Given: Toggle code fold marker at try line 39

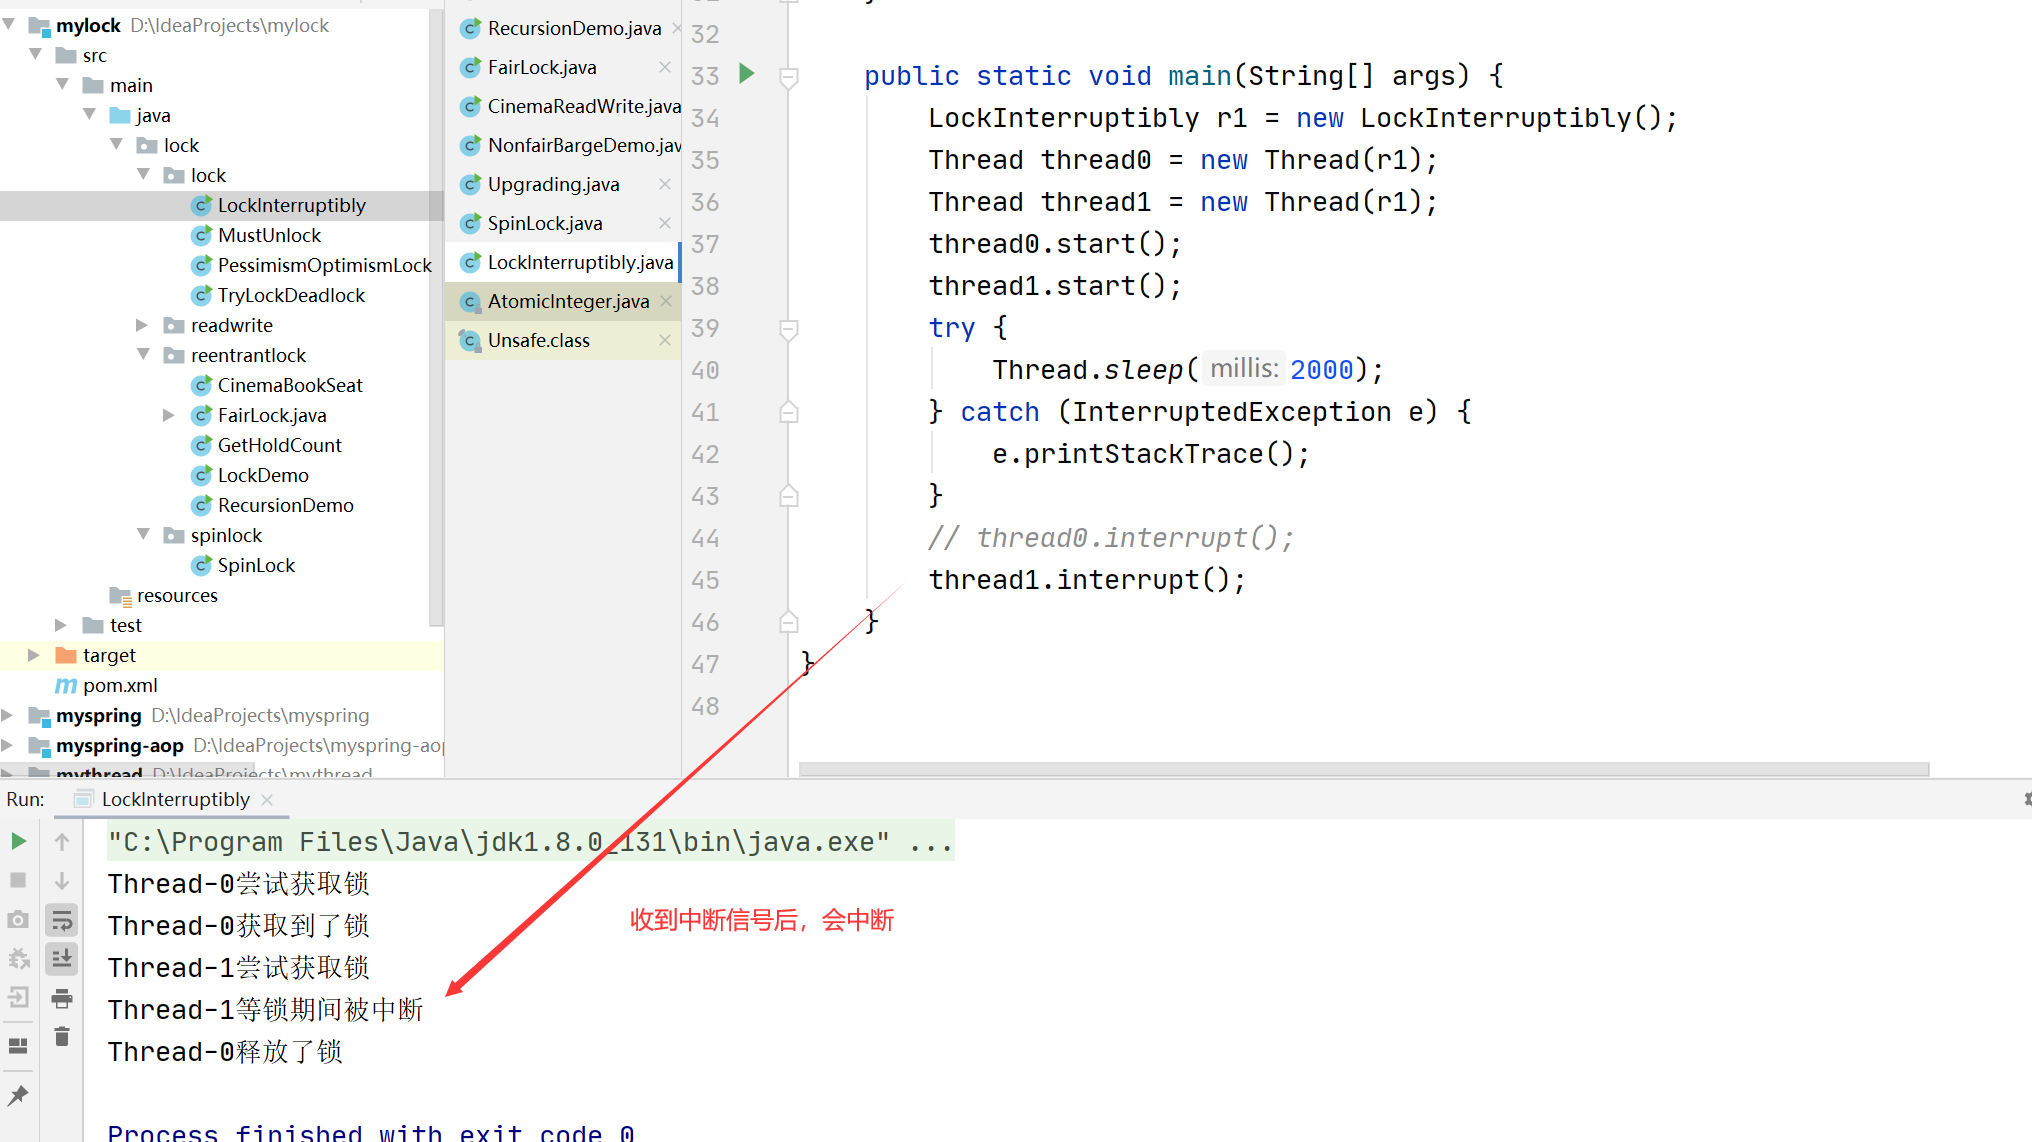Looking at the screenshot, I should coord(789,328).
